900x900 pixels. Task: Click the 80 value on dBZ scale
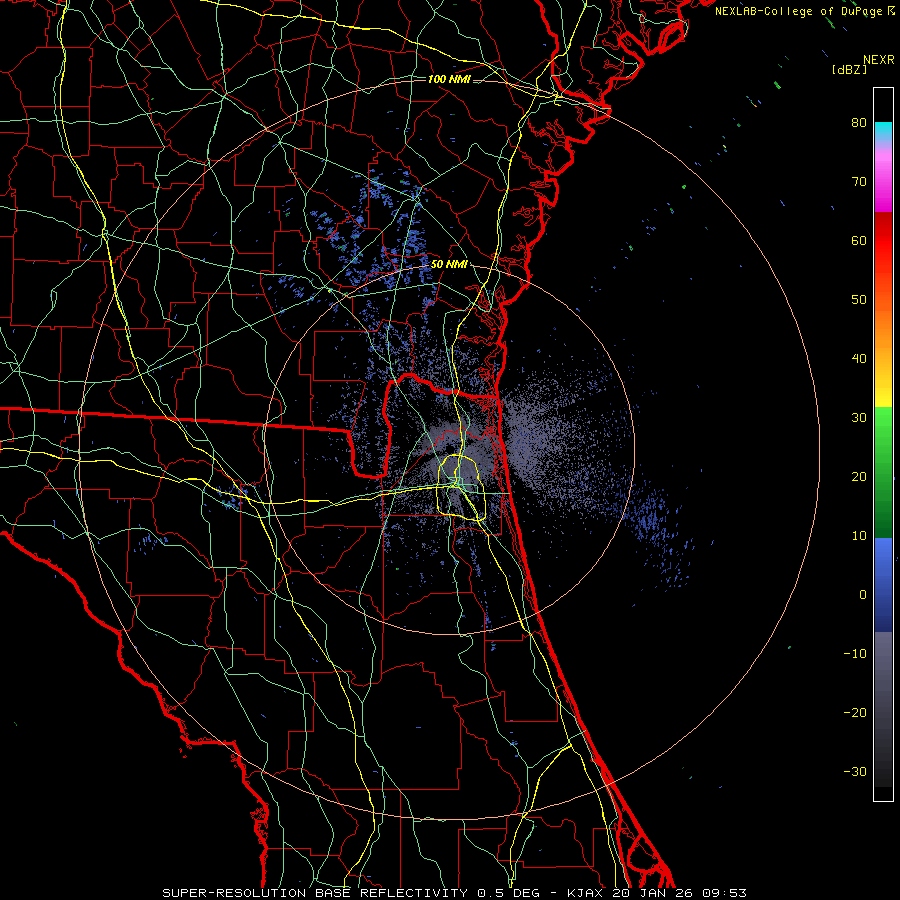(x=859, y=123)
